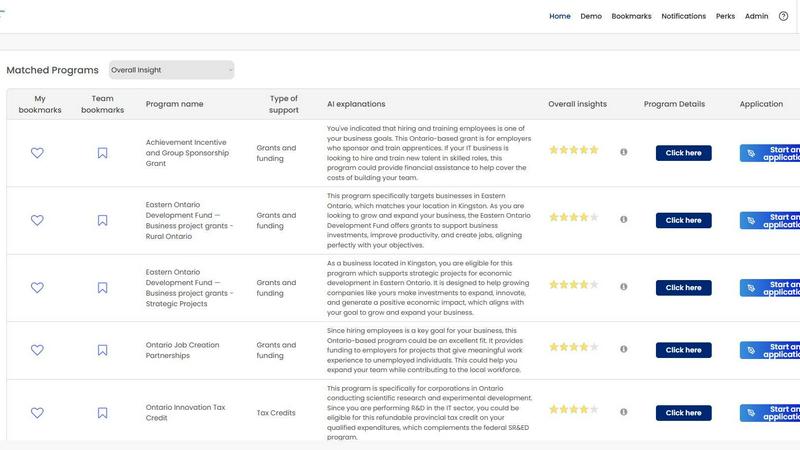Click here for Ontario Job Creation details
Screen dimensions: 800x450
click(x=683, y=350)
